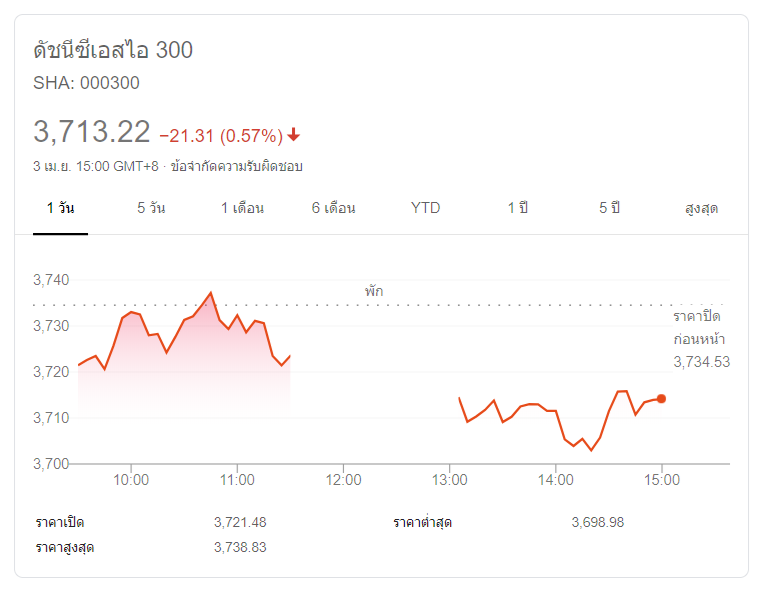Click the red down arrow icon
Screen dimensions: 765x598
pyautogui.click(x=294, y=135)
